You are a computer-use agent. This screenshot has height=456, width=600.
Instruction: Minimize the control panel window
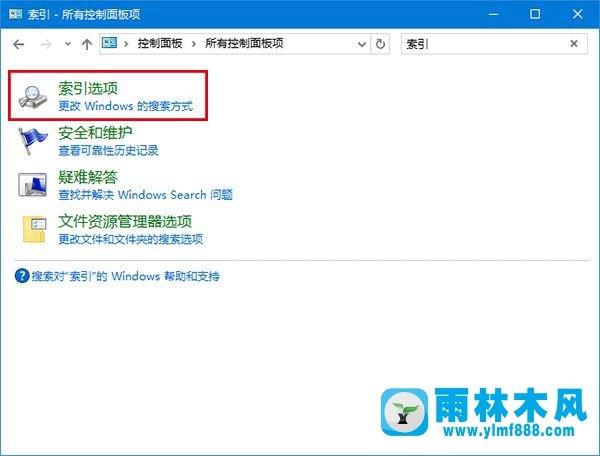(493, 14)
